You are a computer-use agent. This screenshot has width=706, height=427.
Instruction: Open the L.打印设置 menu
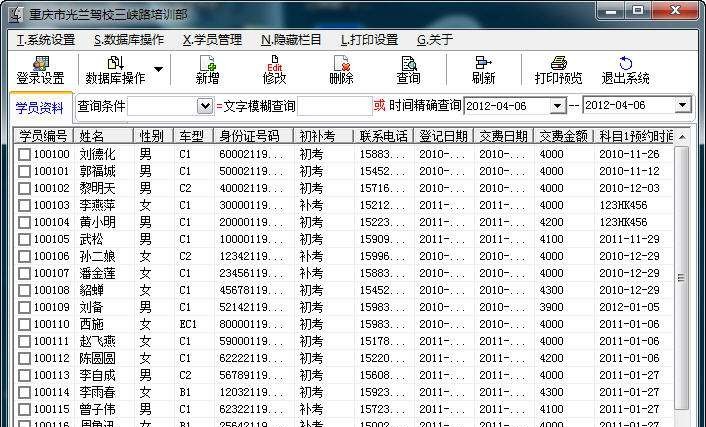(x=369, y=40)
